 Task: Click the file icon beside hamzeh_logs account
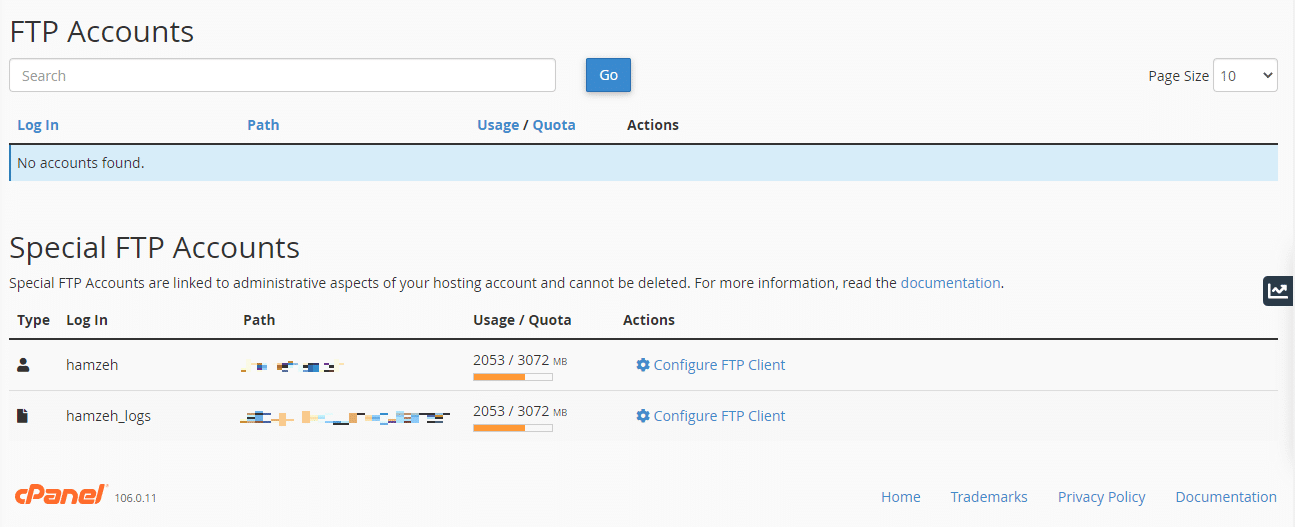click(23, 415)
